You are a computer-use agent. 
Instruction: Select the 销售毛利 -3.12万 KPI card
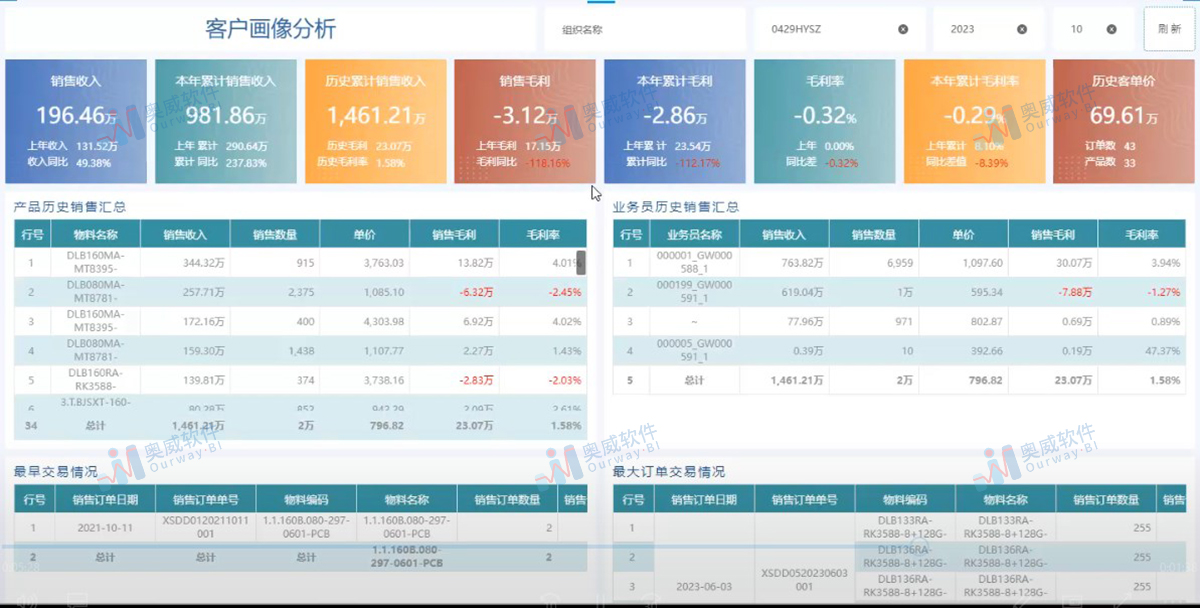point(525,122)
